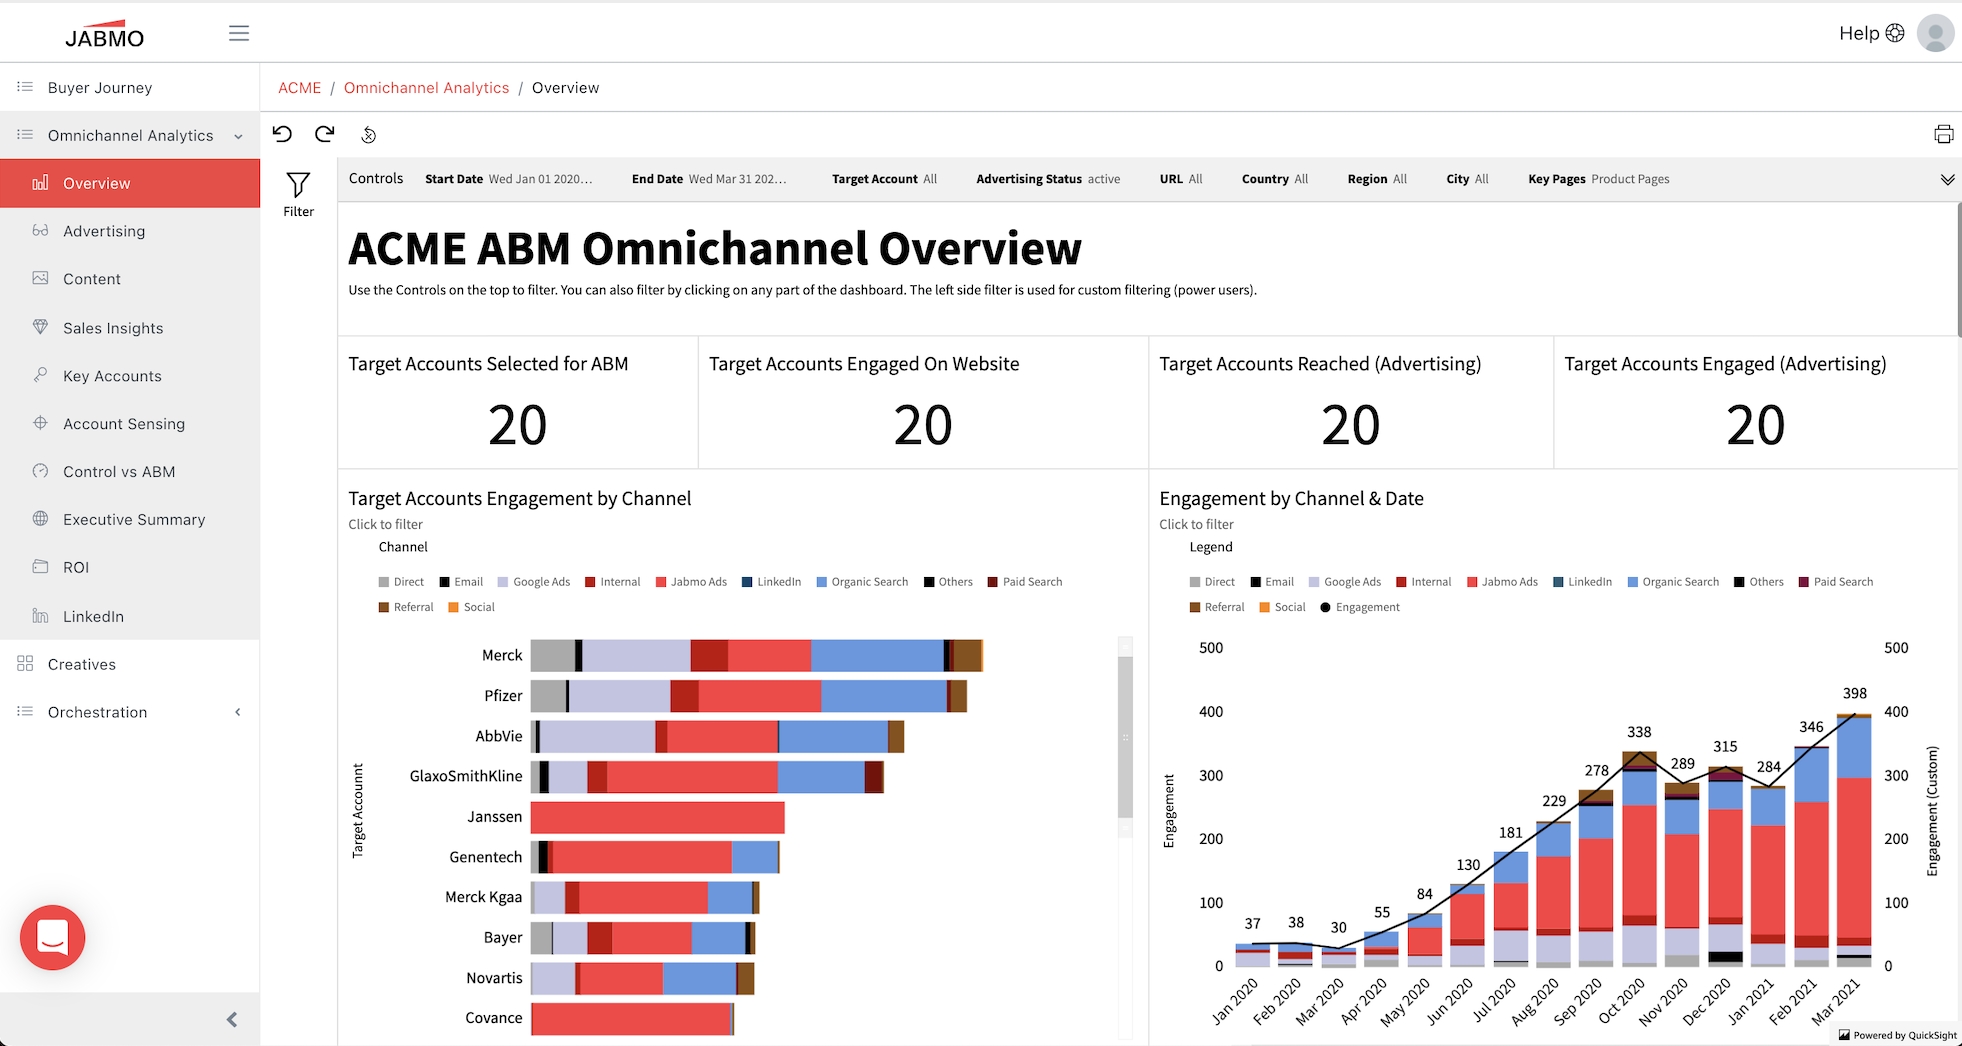Click the Account Sensing target icon

(x=40, y=423)
